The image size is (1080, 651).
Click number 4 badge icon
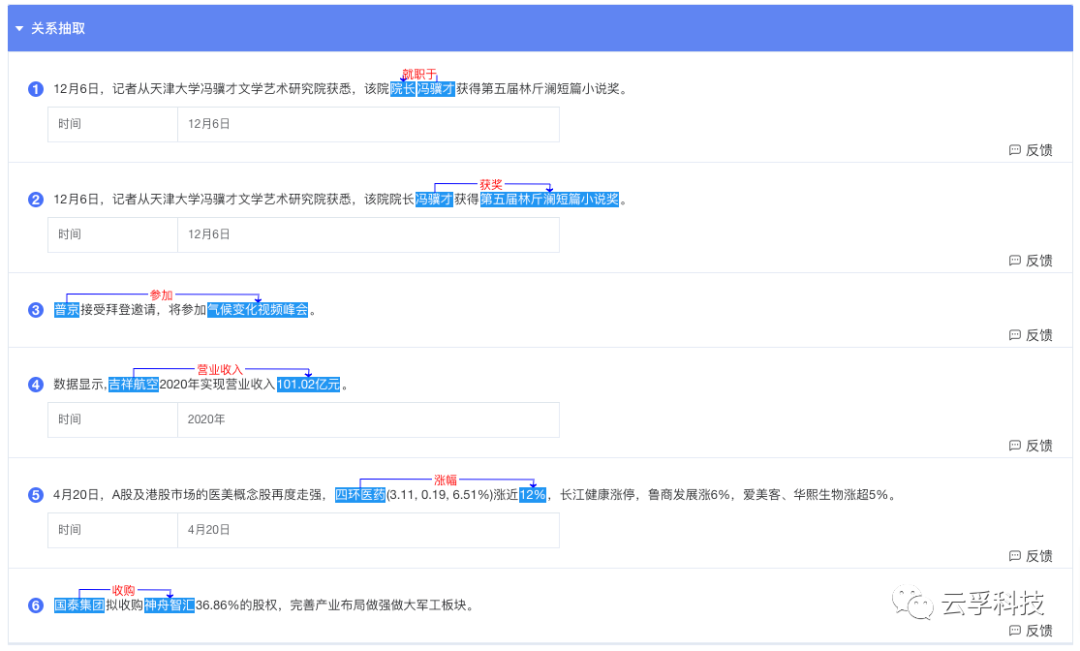click(x=36, y=384)
